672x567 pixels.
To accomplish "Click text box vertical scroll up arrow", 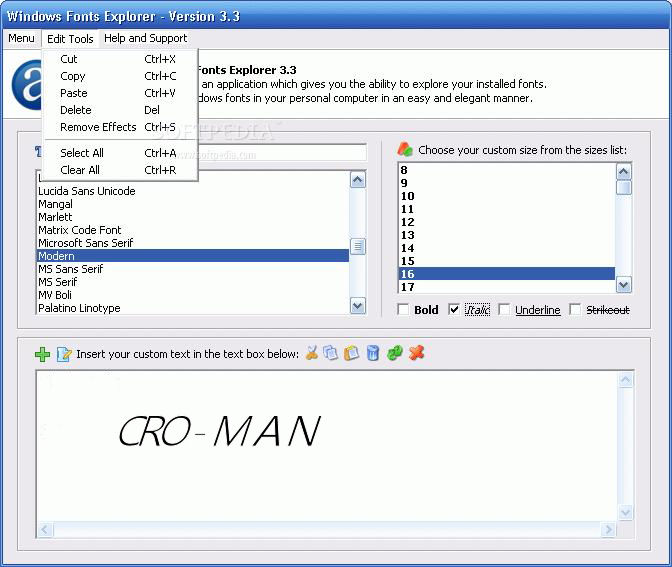I will click(x=626, y=380).
